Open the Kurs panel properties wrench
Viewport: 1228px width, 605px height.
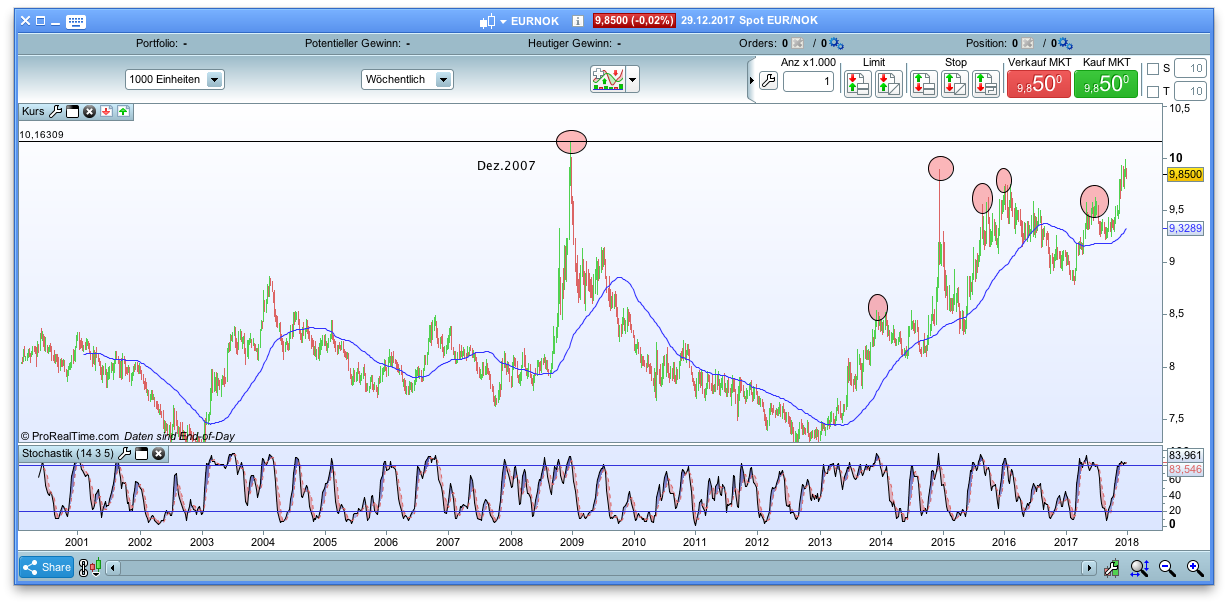pos(56,112)
